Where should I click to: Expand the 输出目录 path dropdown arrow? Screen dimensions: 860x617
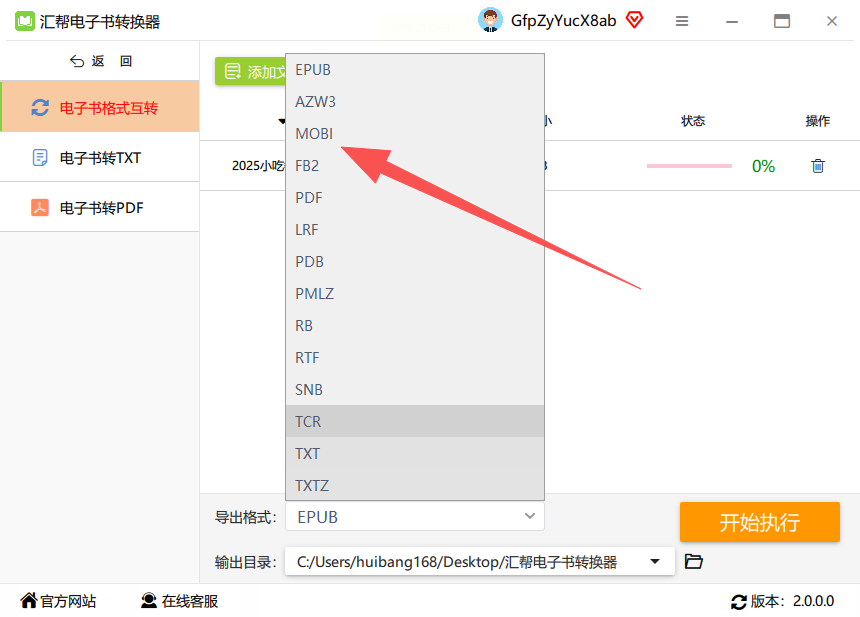click(655, 561)
